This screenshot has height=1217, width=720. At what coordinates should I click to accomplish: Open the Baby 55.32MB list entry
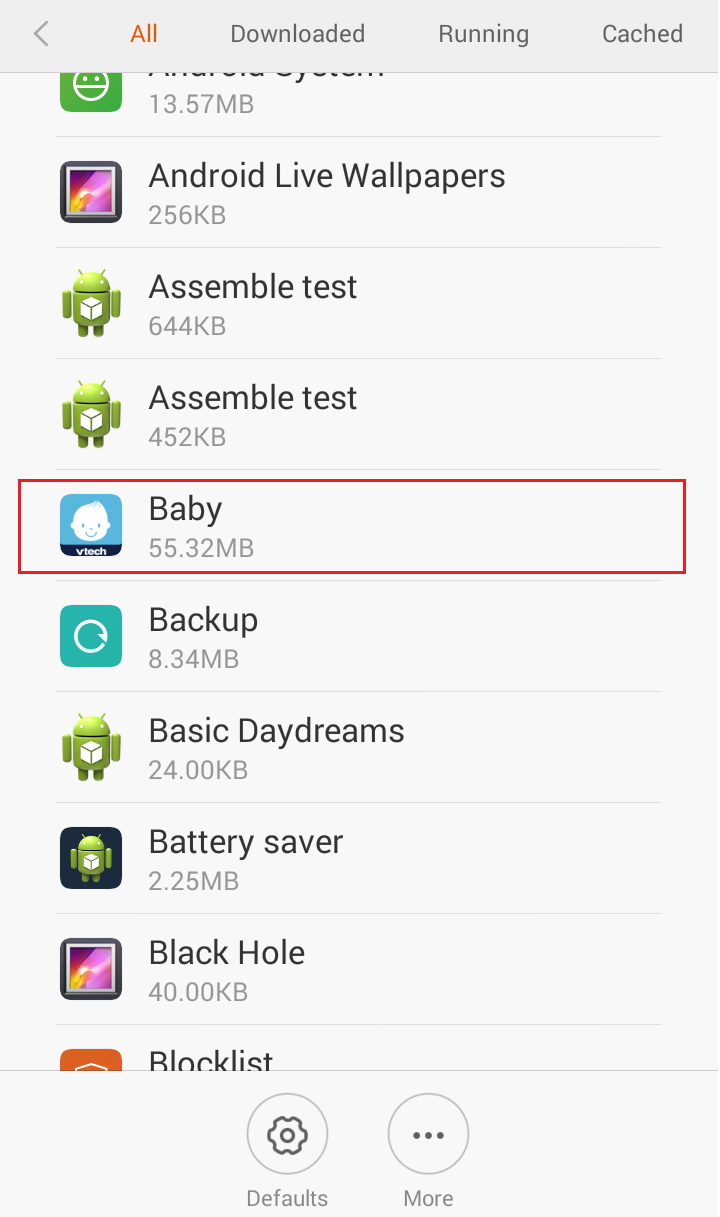[352, 525]
